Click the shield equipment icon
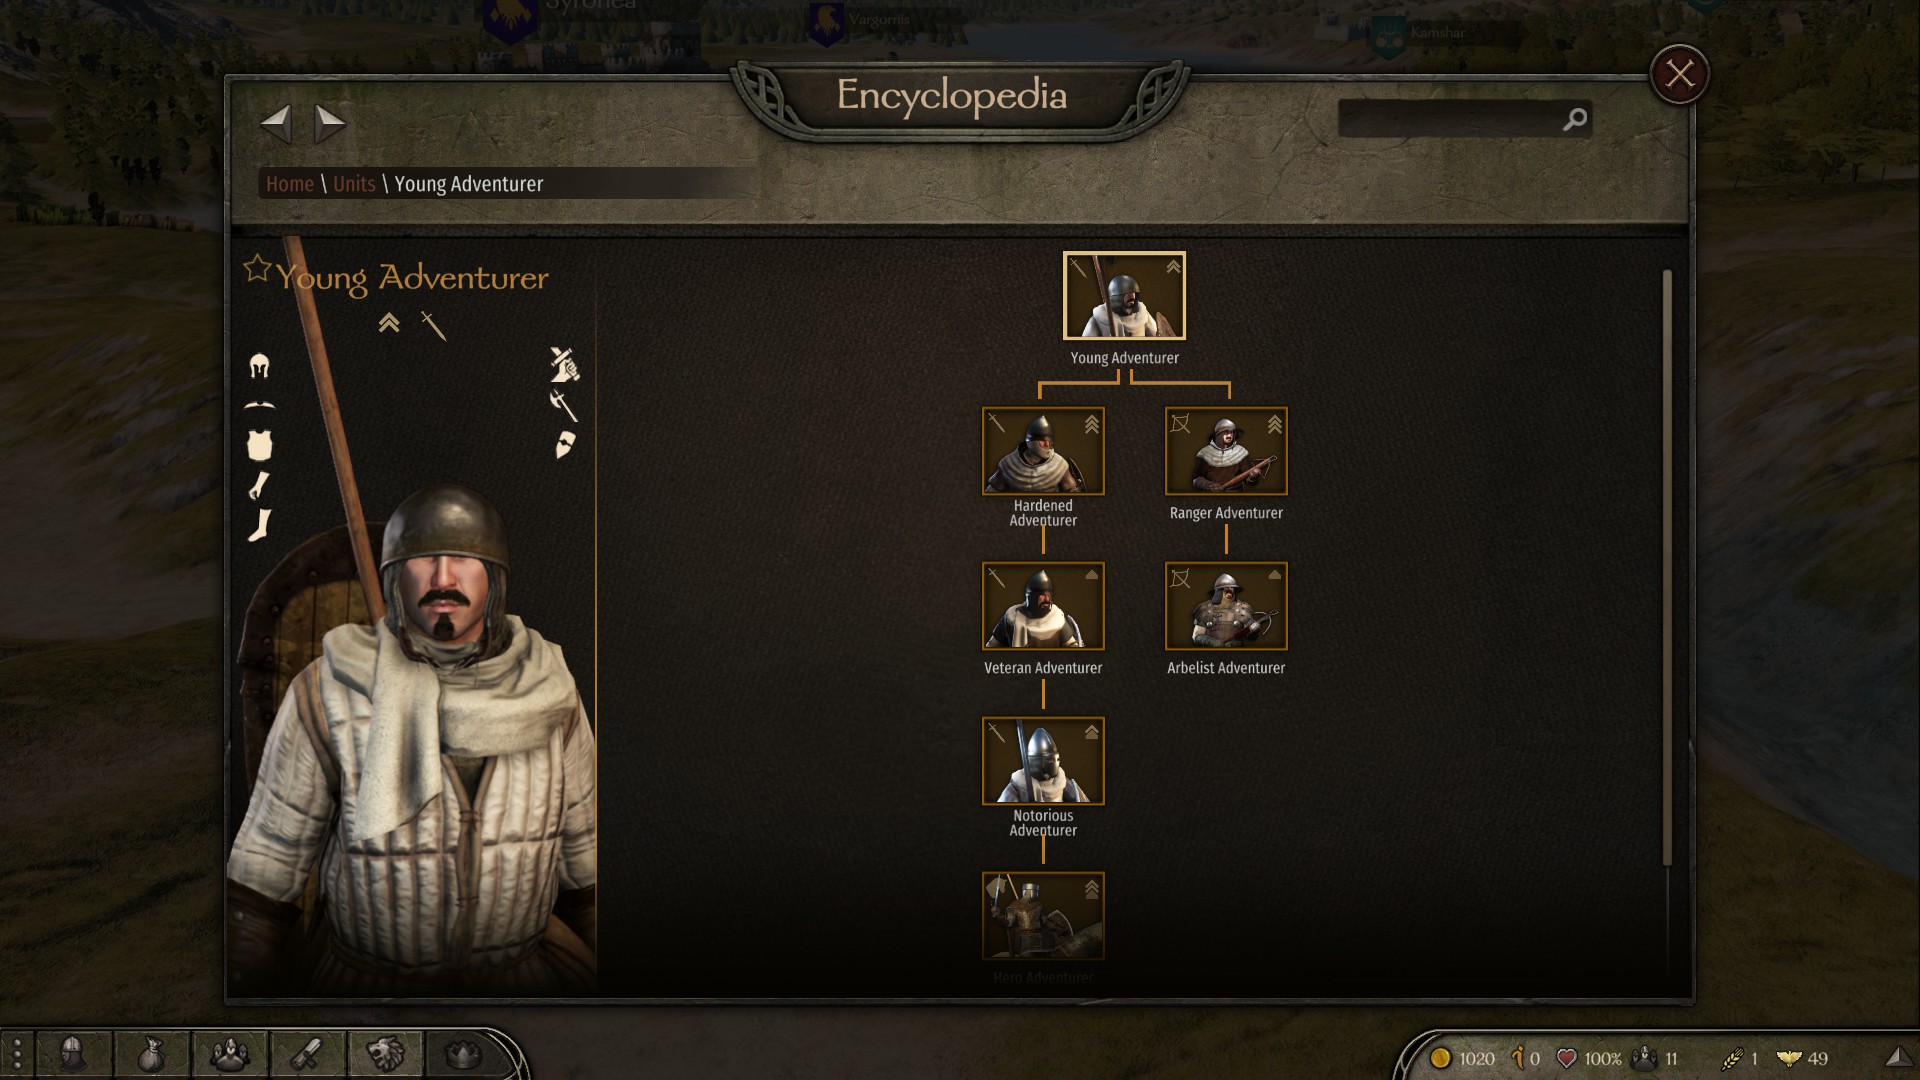The image size is (1920, 1080). [x=565, y=446]
